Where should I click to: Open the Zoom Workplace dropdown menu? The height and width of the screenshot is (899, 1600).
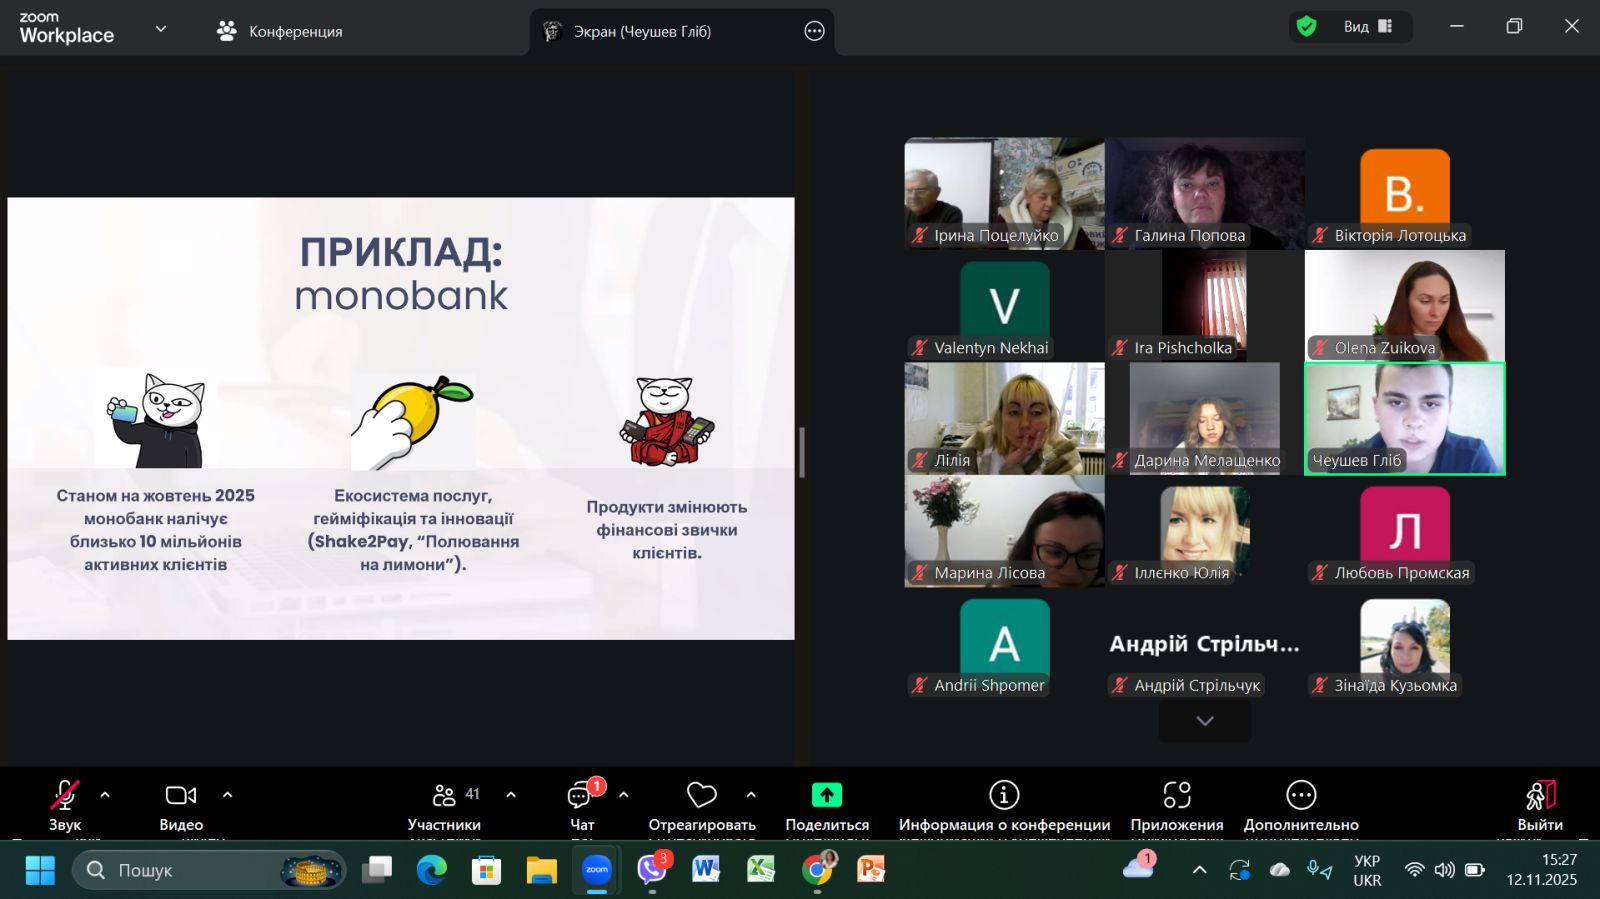[x=160, y=29]
